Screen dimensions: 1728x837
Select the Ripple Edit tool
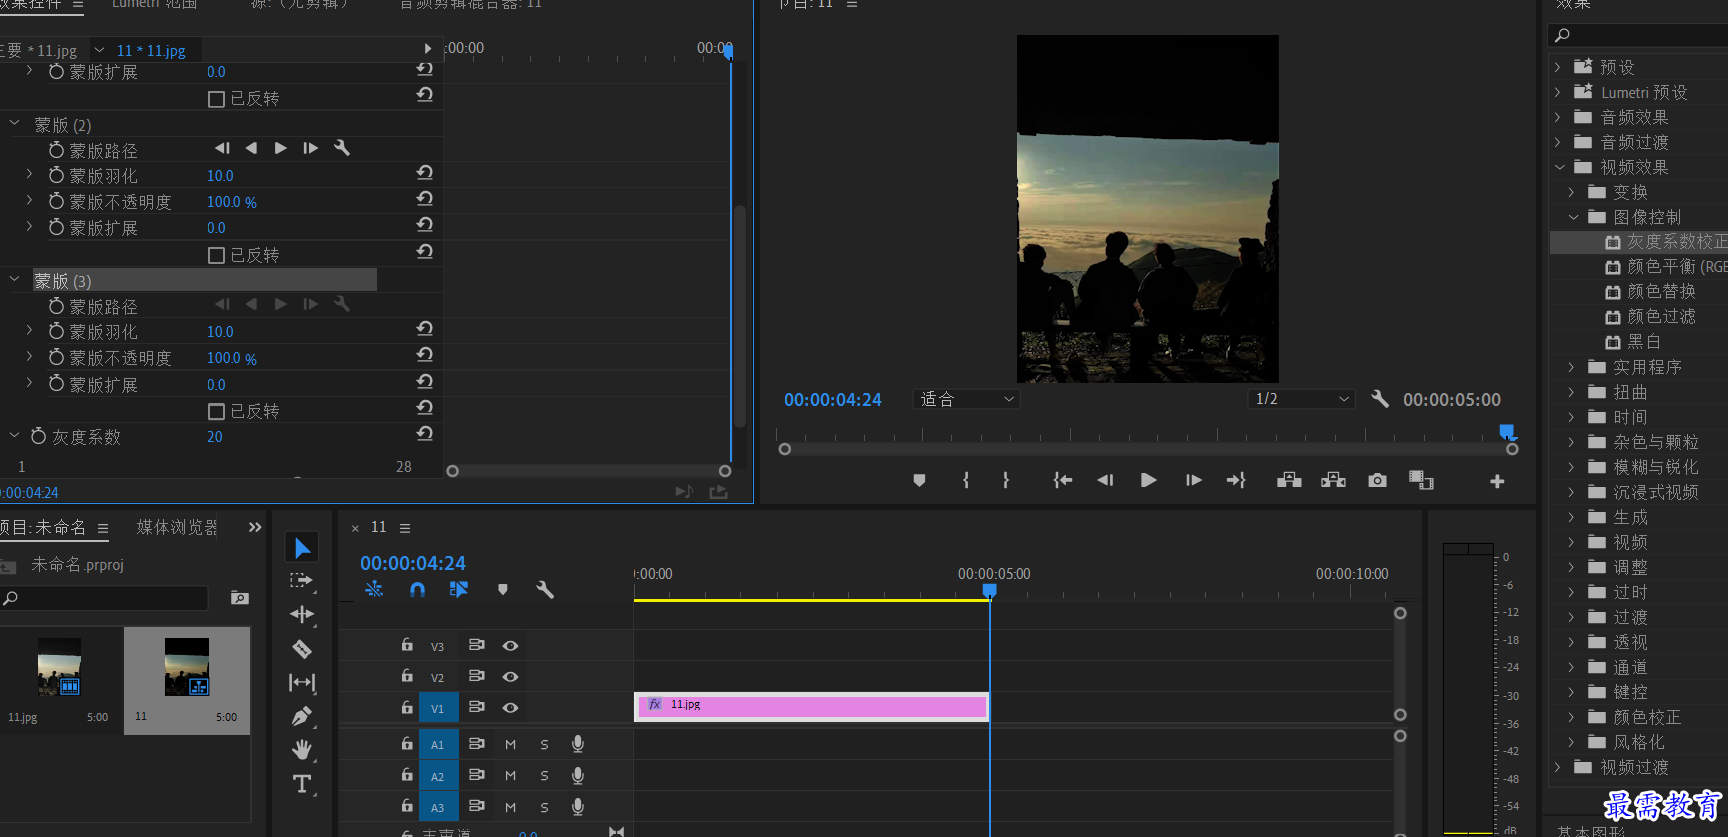click(302, 614)
